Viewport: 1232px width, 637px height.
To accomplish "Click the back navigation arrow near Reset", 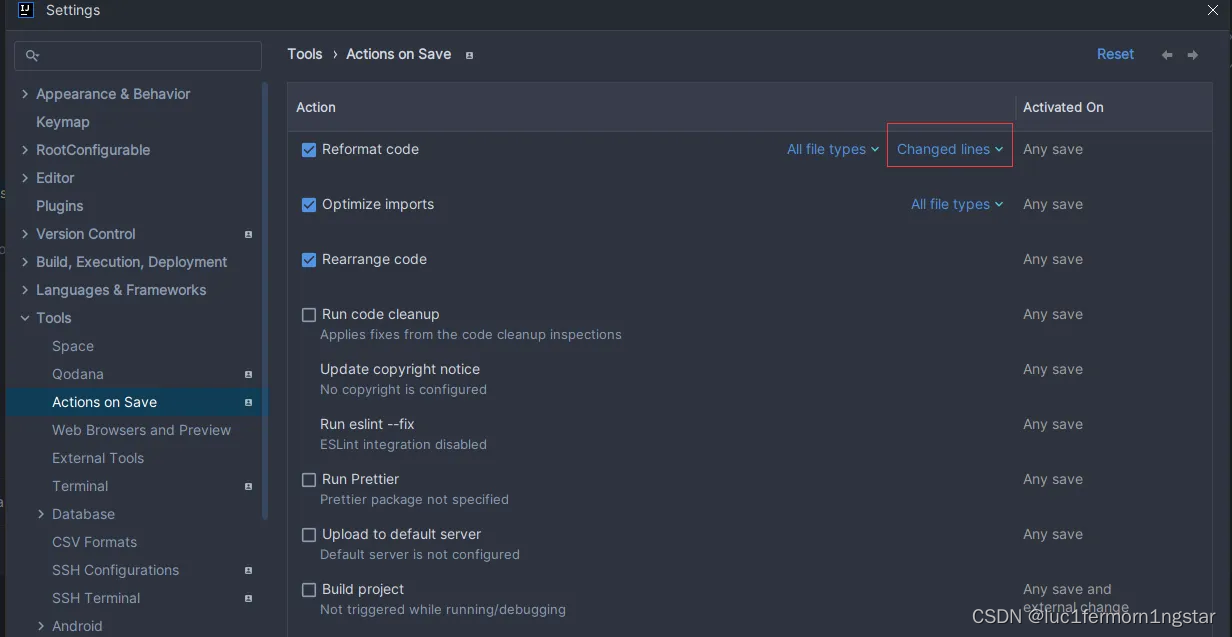I will point(1166,54).
